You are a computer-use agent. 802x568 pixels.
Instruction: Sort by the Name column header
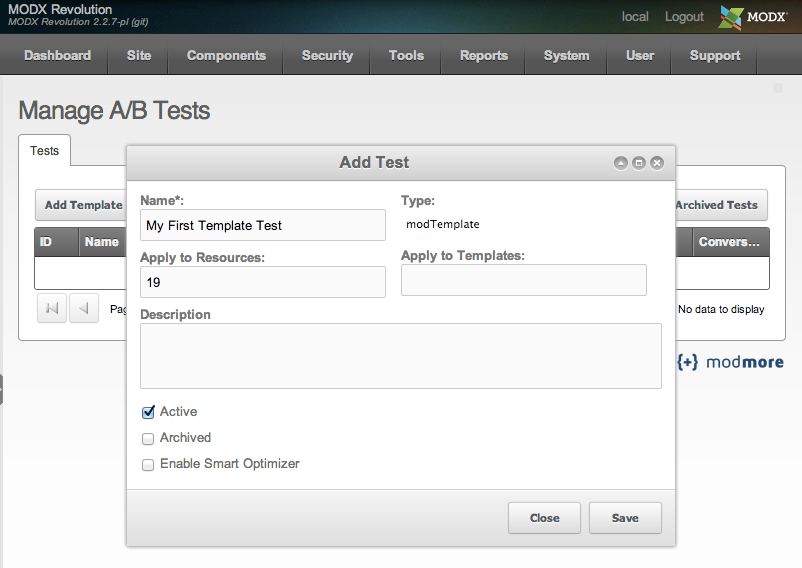point(102,242)
